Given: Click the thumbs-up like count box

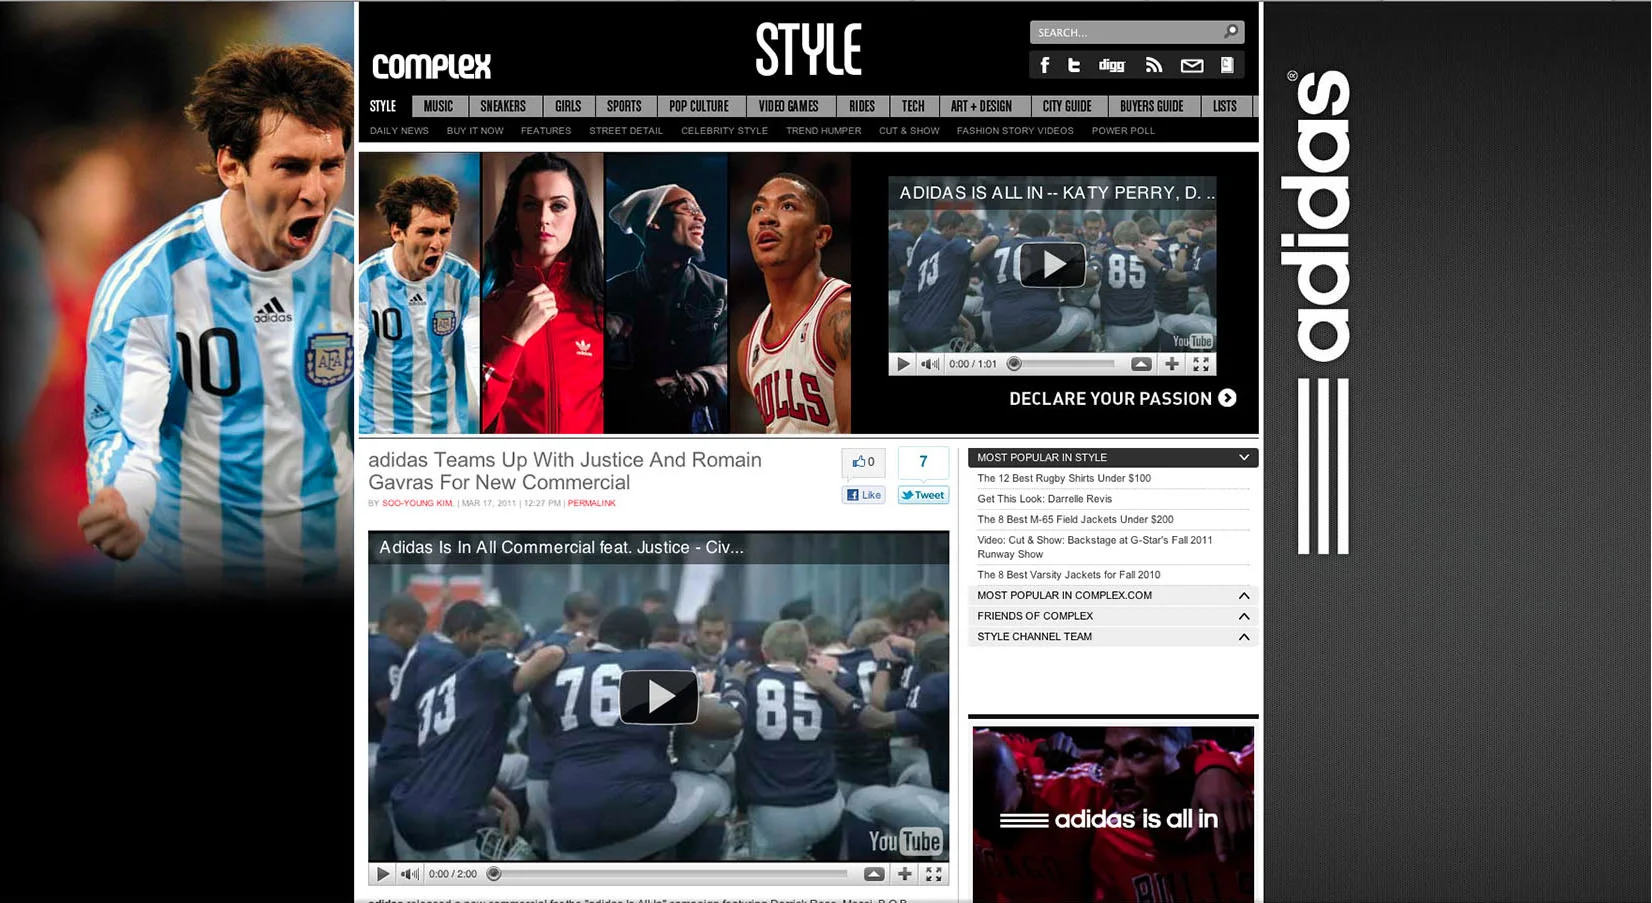Looking at the screenshot, I should pos(863,462).
